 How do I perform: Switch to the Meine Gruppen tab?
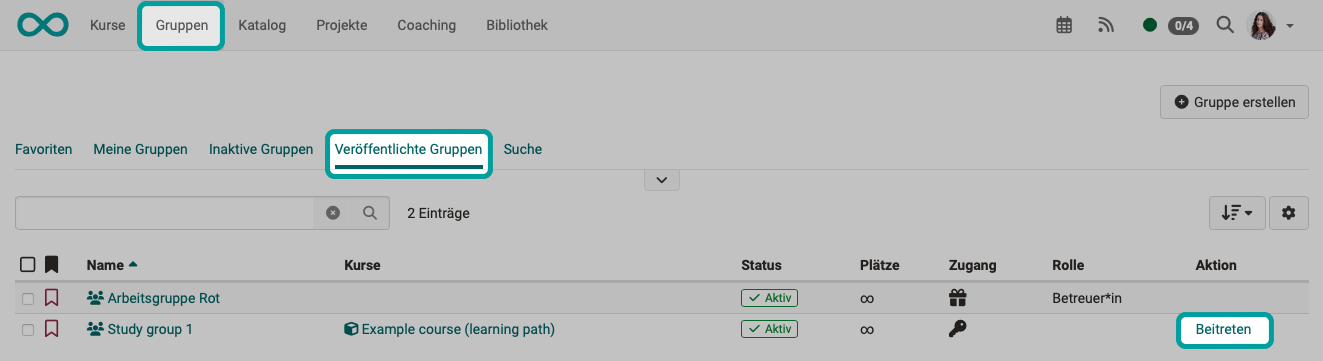[x=140, y=149]
